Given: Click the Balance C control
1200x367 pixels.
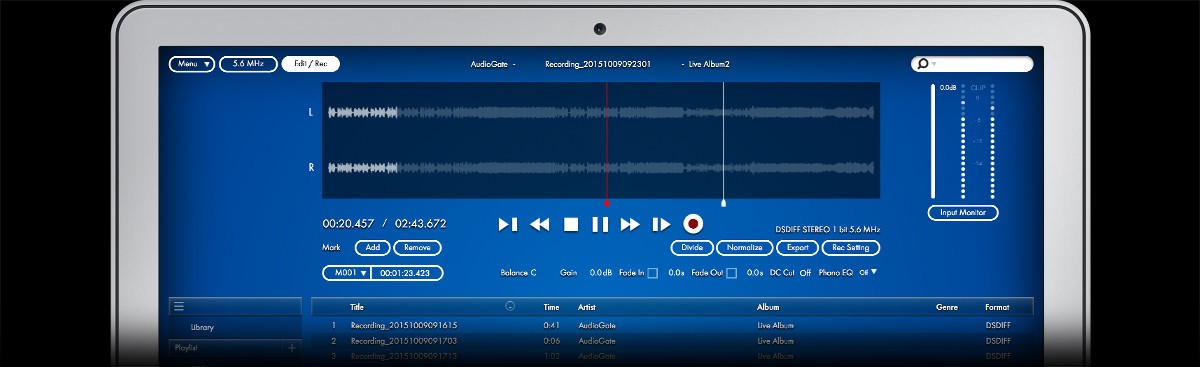Looking at the screenshot, I should tap(518, 272).
